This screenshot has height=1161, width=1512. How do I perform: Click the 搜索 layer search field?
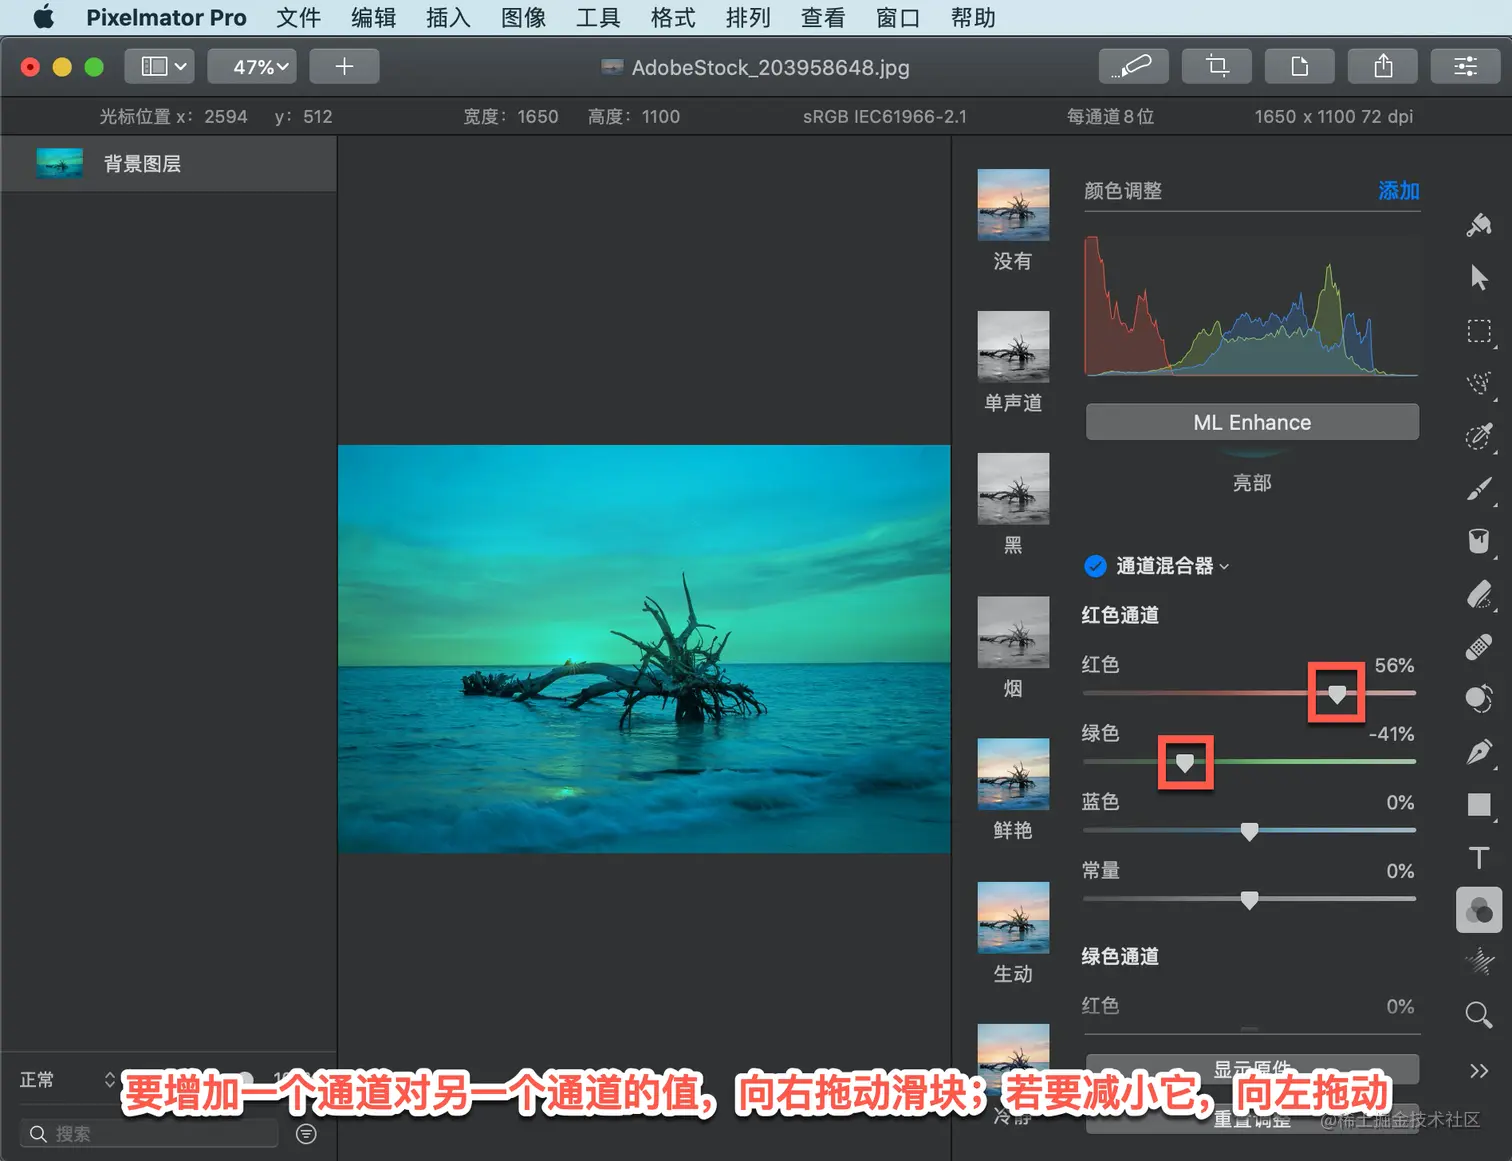[148, 1134]
